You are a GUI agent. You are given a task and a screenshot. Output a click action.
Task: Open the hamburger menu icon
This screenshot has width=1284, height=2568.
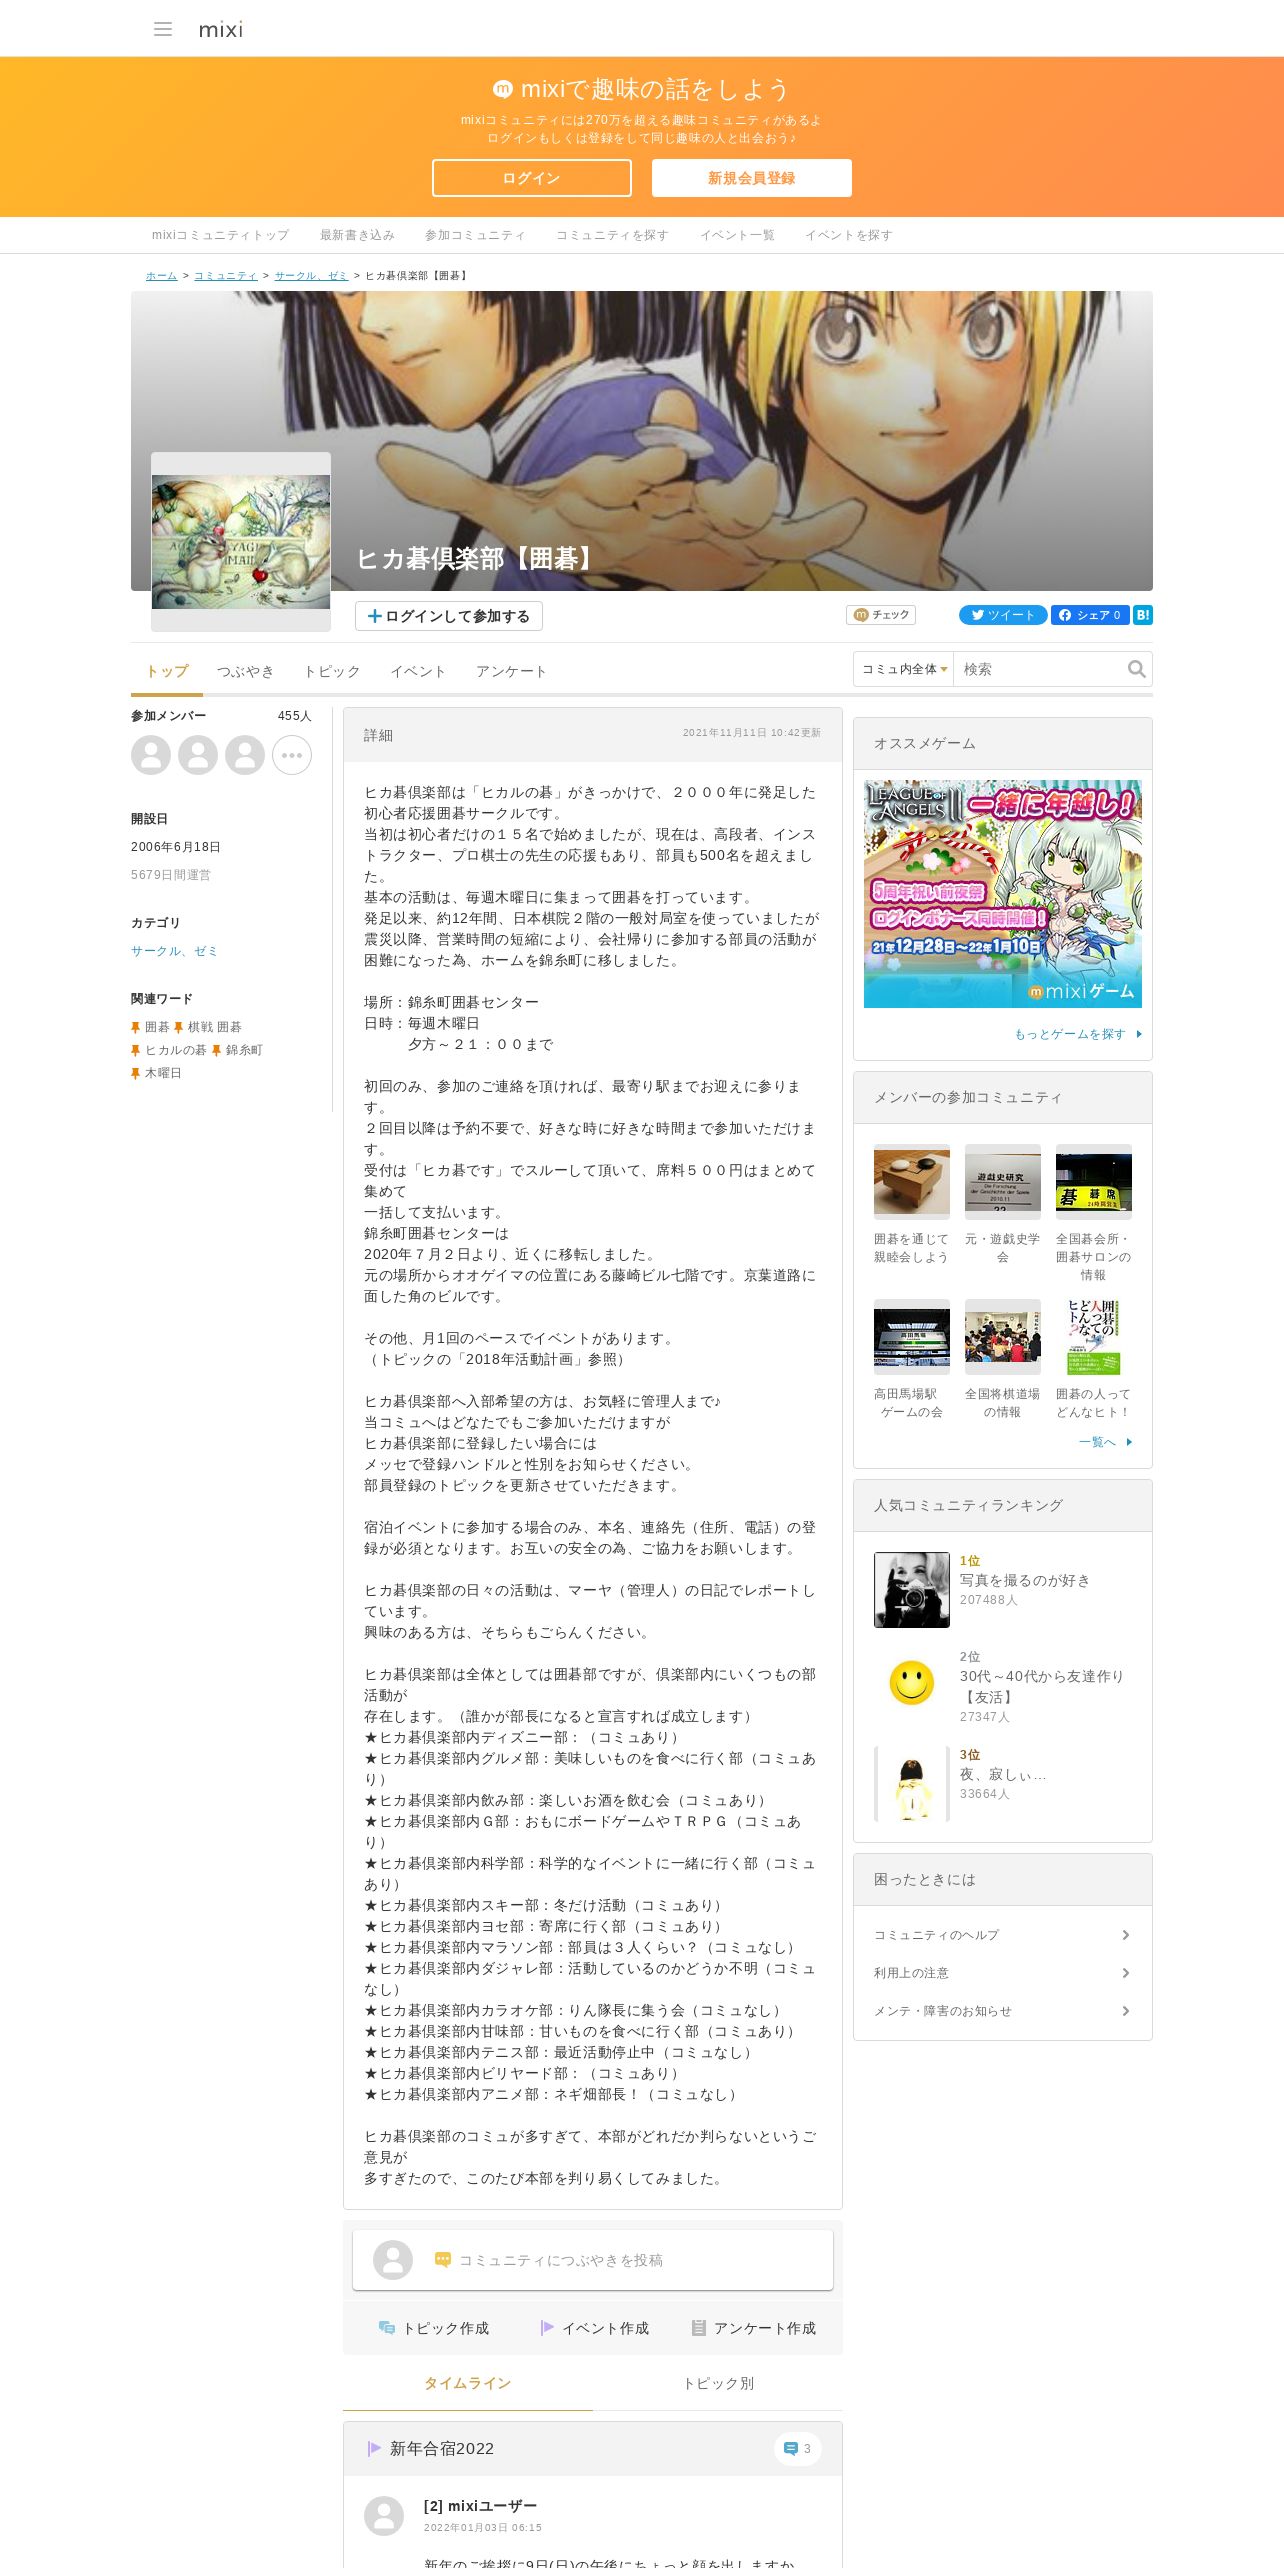coord(163,29)
